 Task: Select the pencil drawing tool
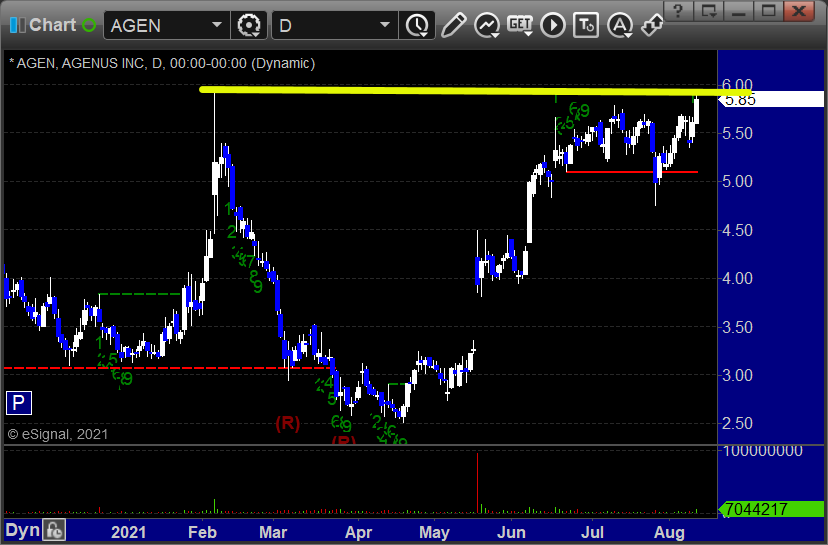tap(453, 25)
